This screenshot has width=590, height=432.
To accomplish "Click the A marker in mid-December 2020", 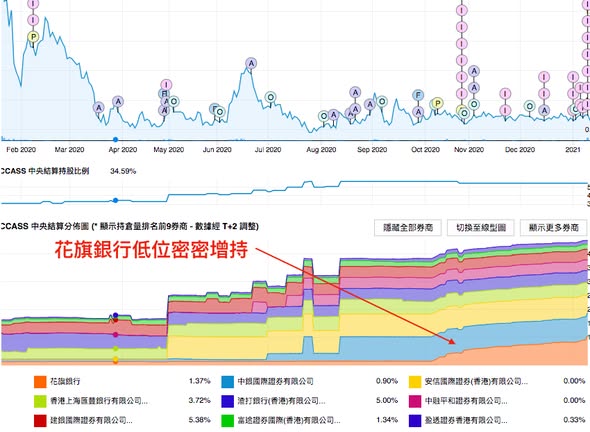I will point(544,110).
